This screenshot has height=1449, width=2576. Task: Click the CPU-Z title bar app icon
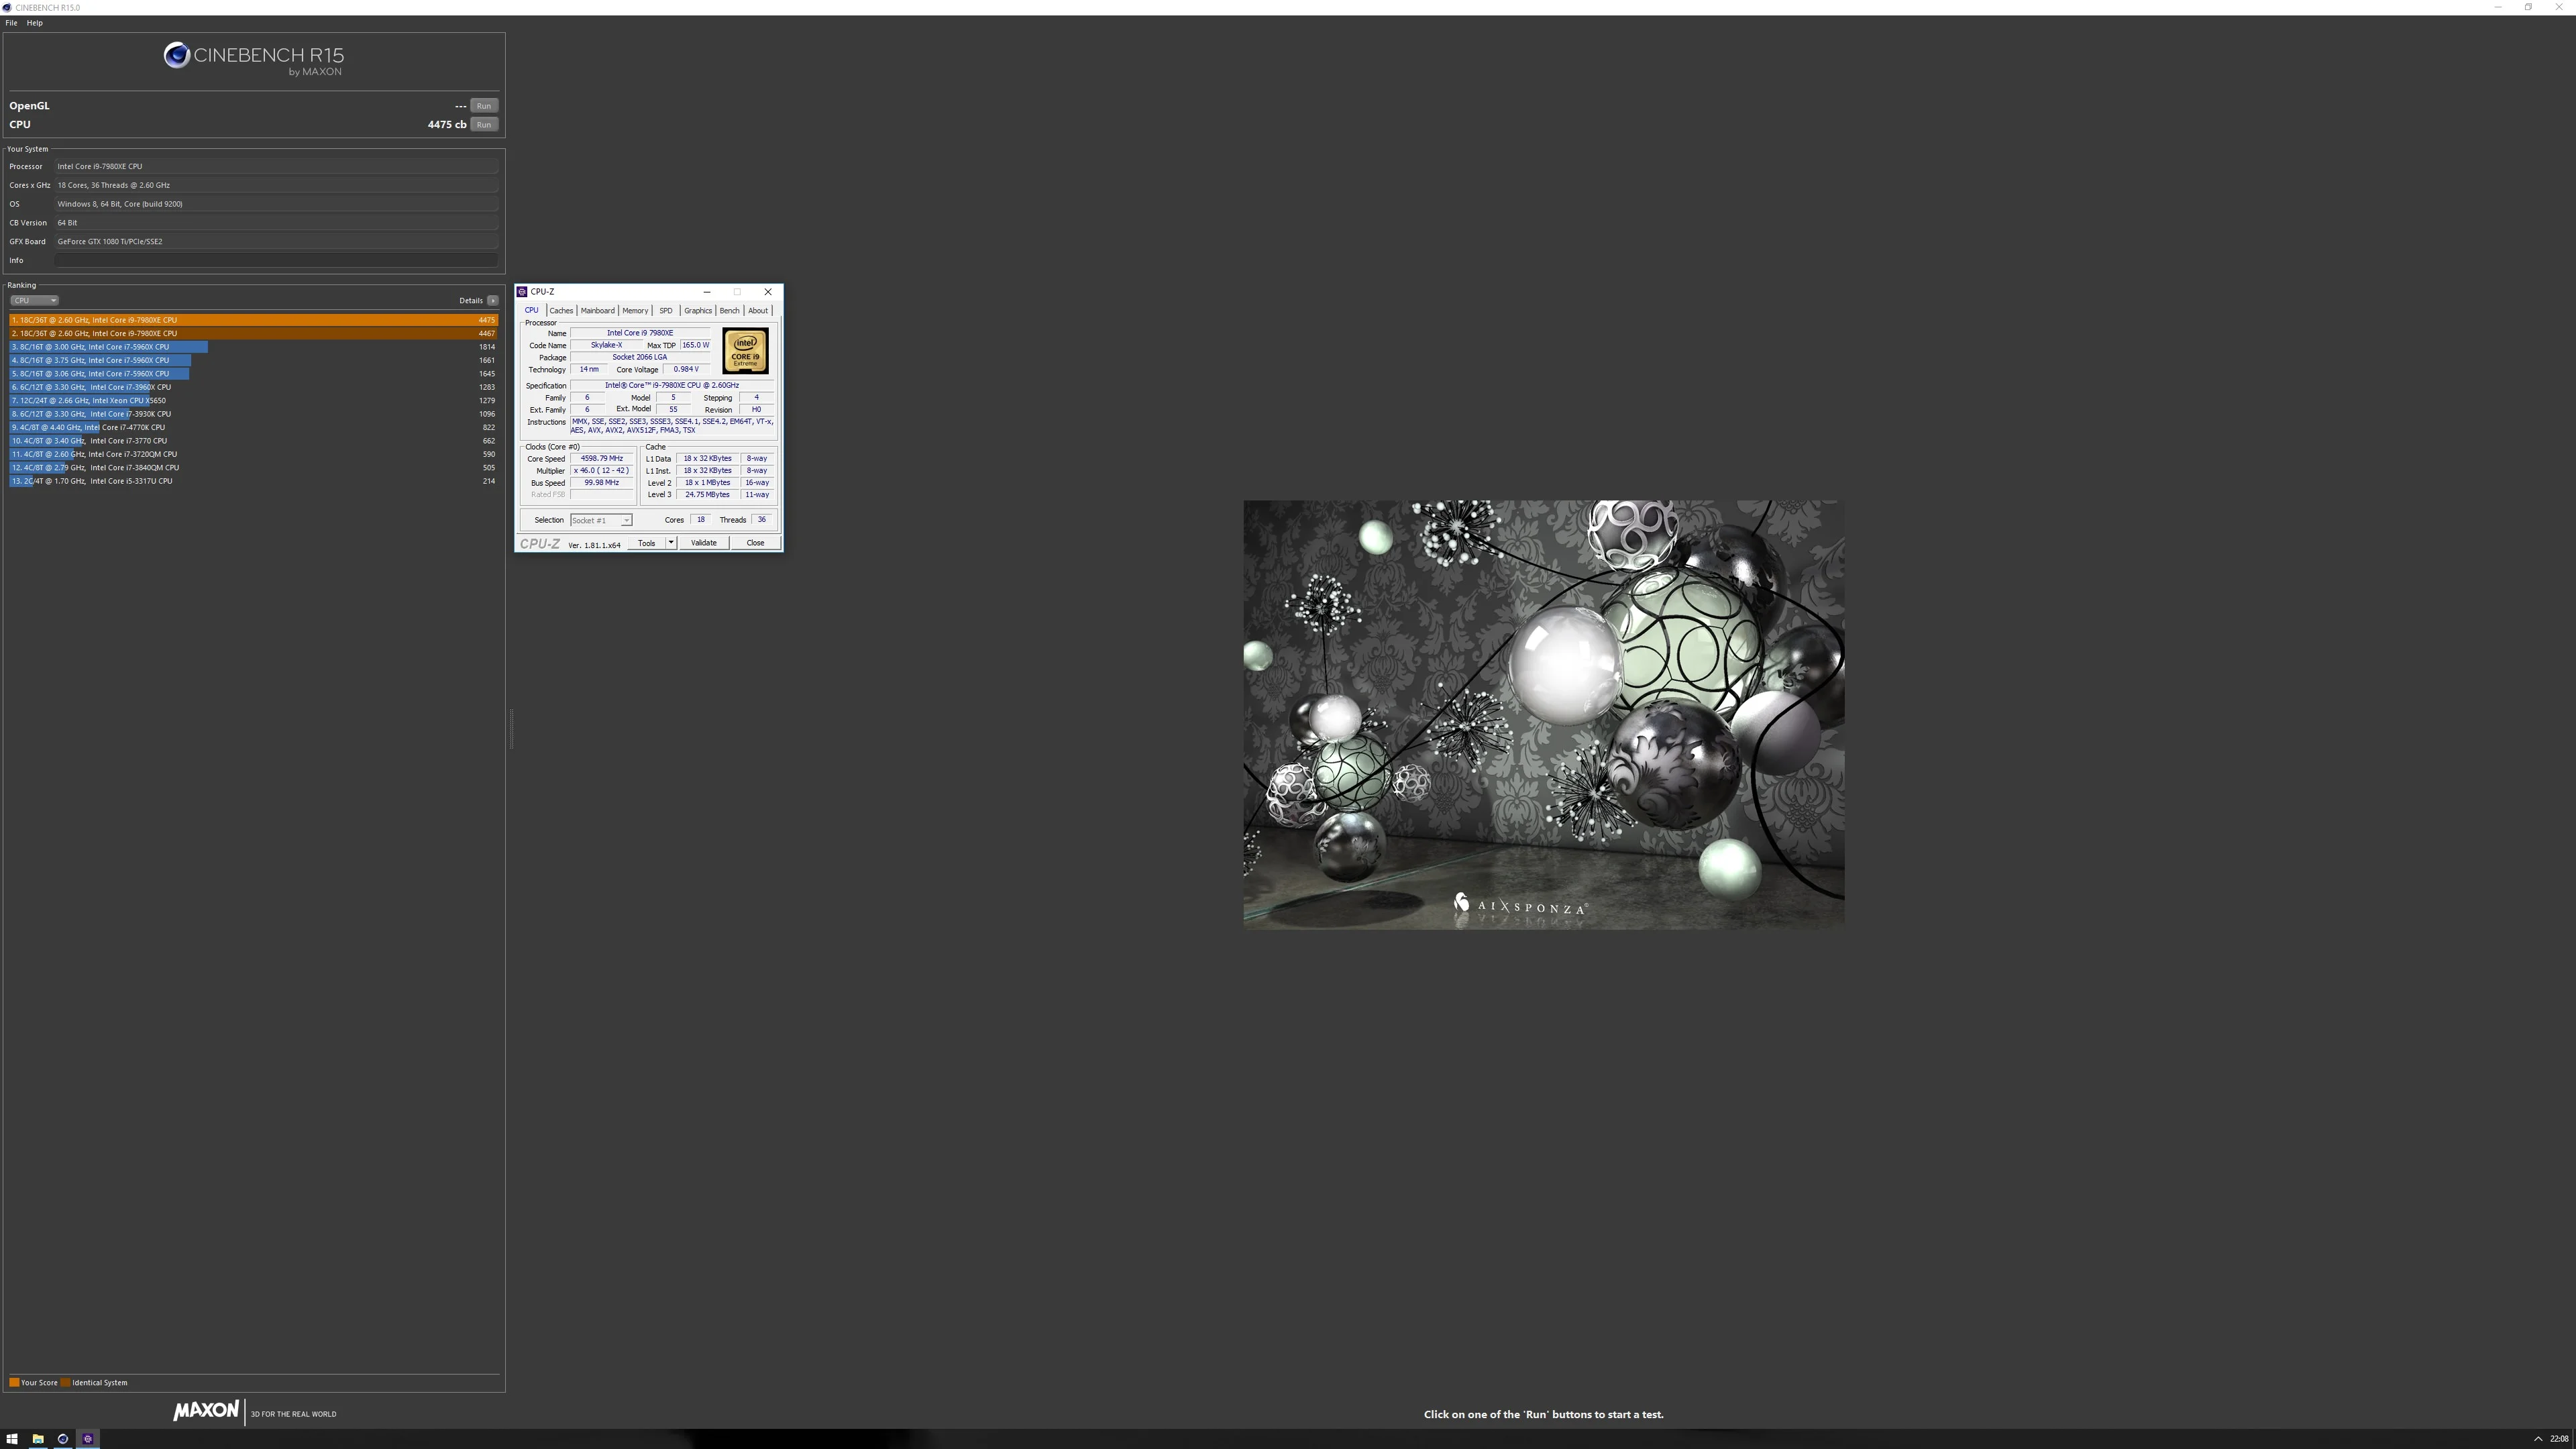tap(522, 292)
